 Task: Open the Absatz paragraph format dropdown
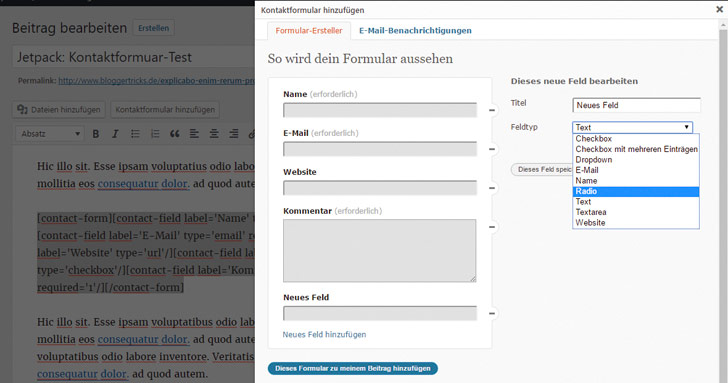point(49,134)
